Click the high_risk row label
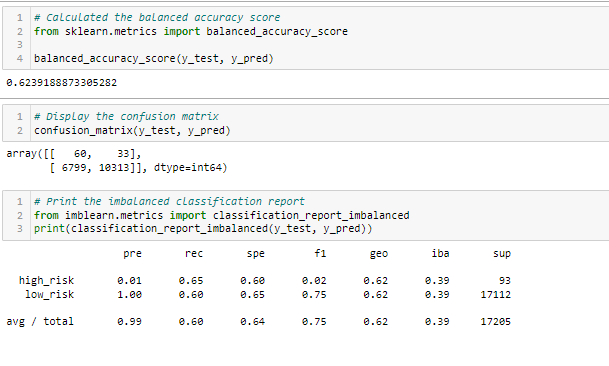Image resolution: width=609 pixels, height=366 pixels. 46,281
